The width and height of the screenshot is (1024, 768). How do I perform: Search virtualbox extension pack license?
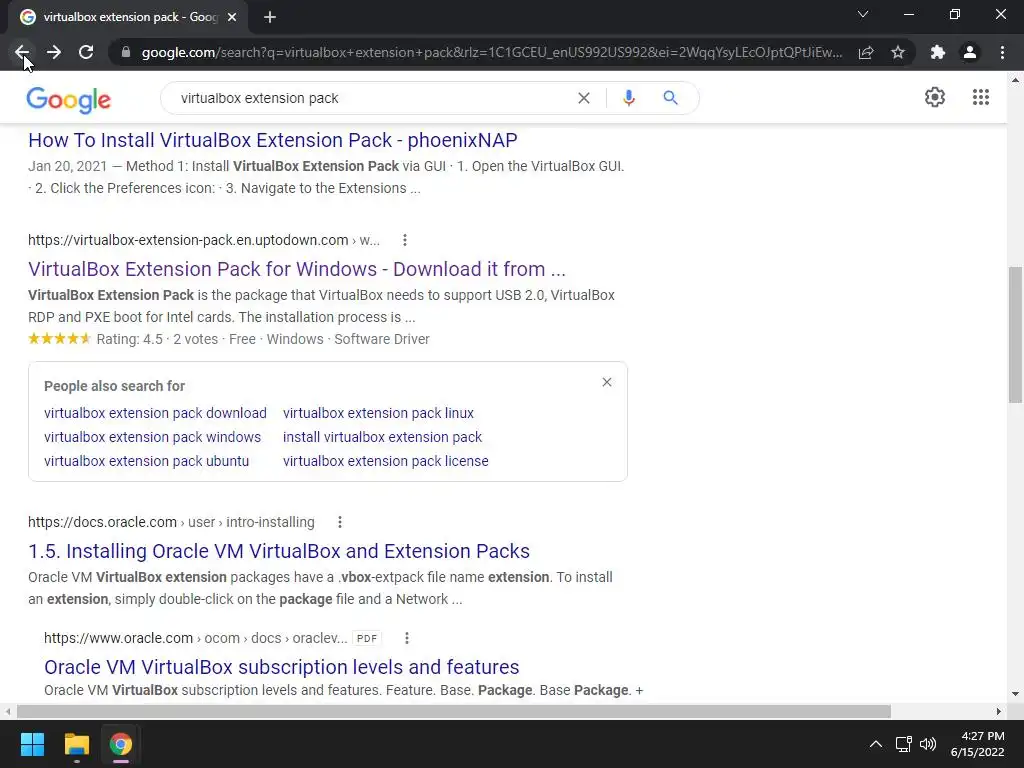[385, 461]
